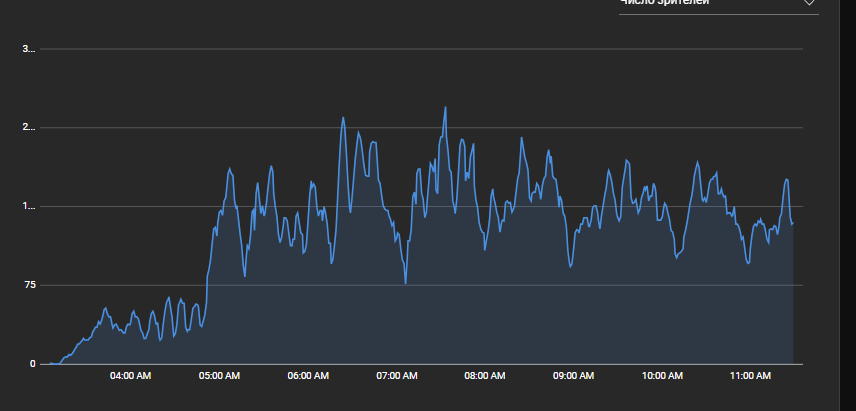
Task: Select the 10:00 AM time axis label
Action: tap(661, 376)
